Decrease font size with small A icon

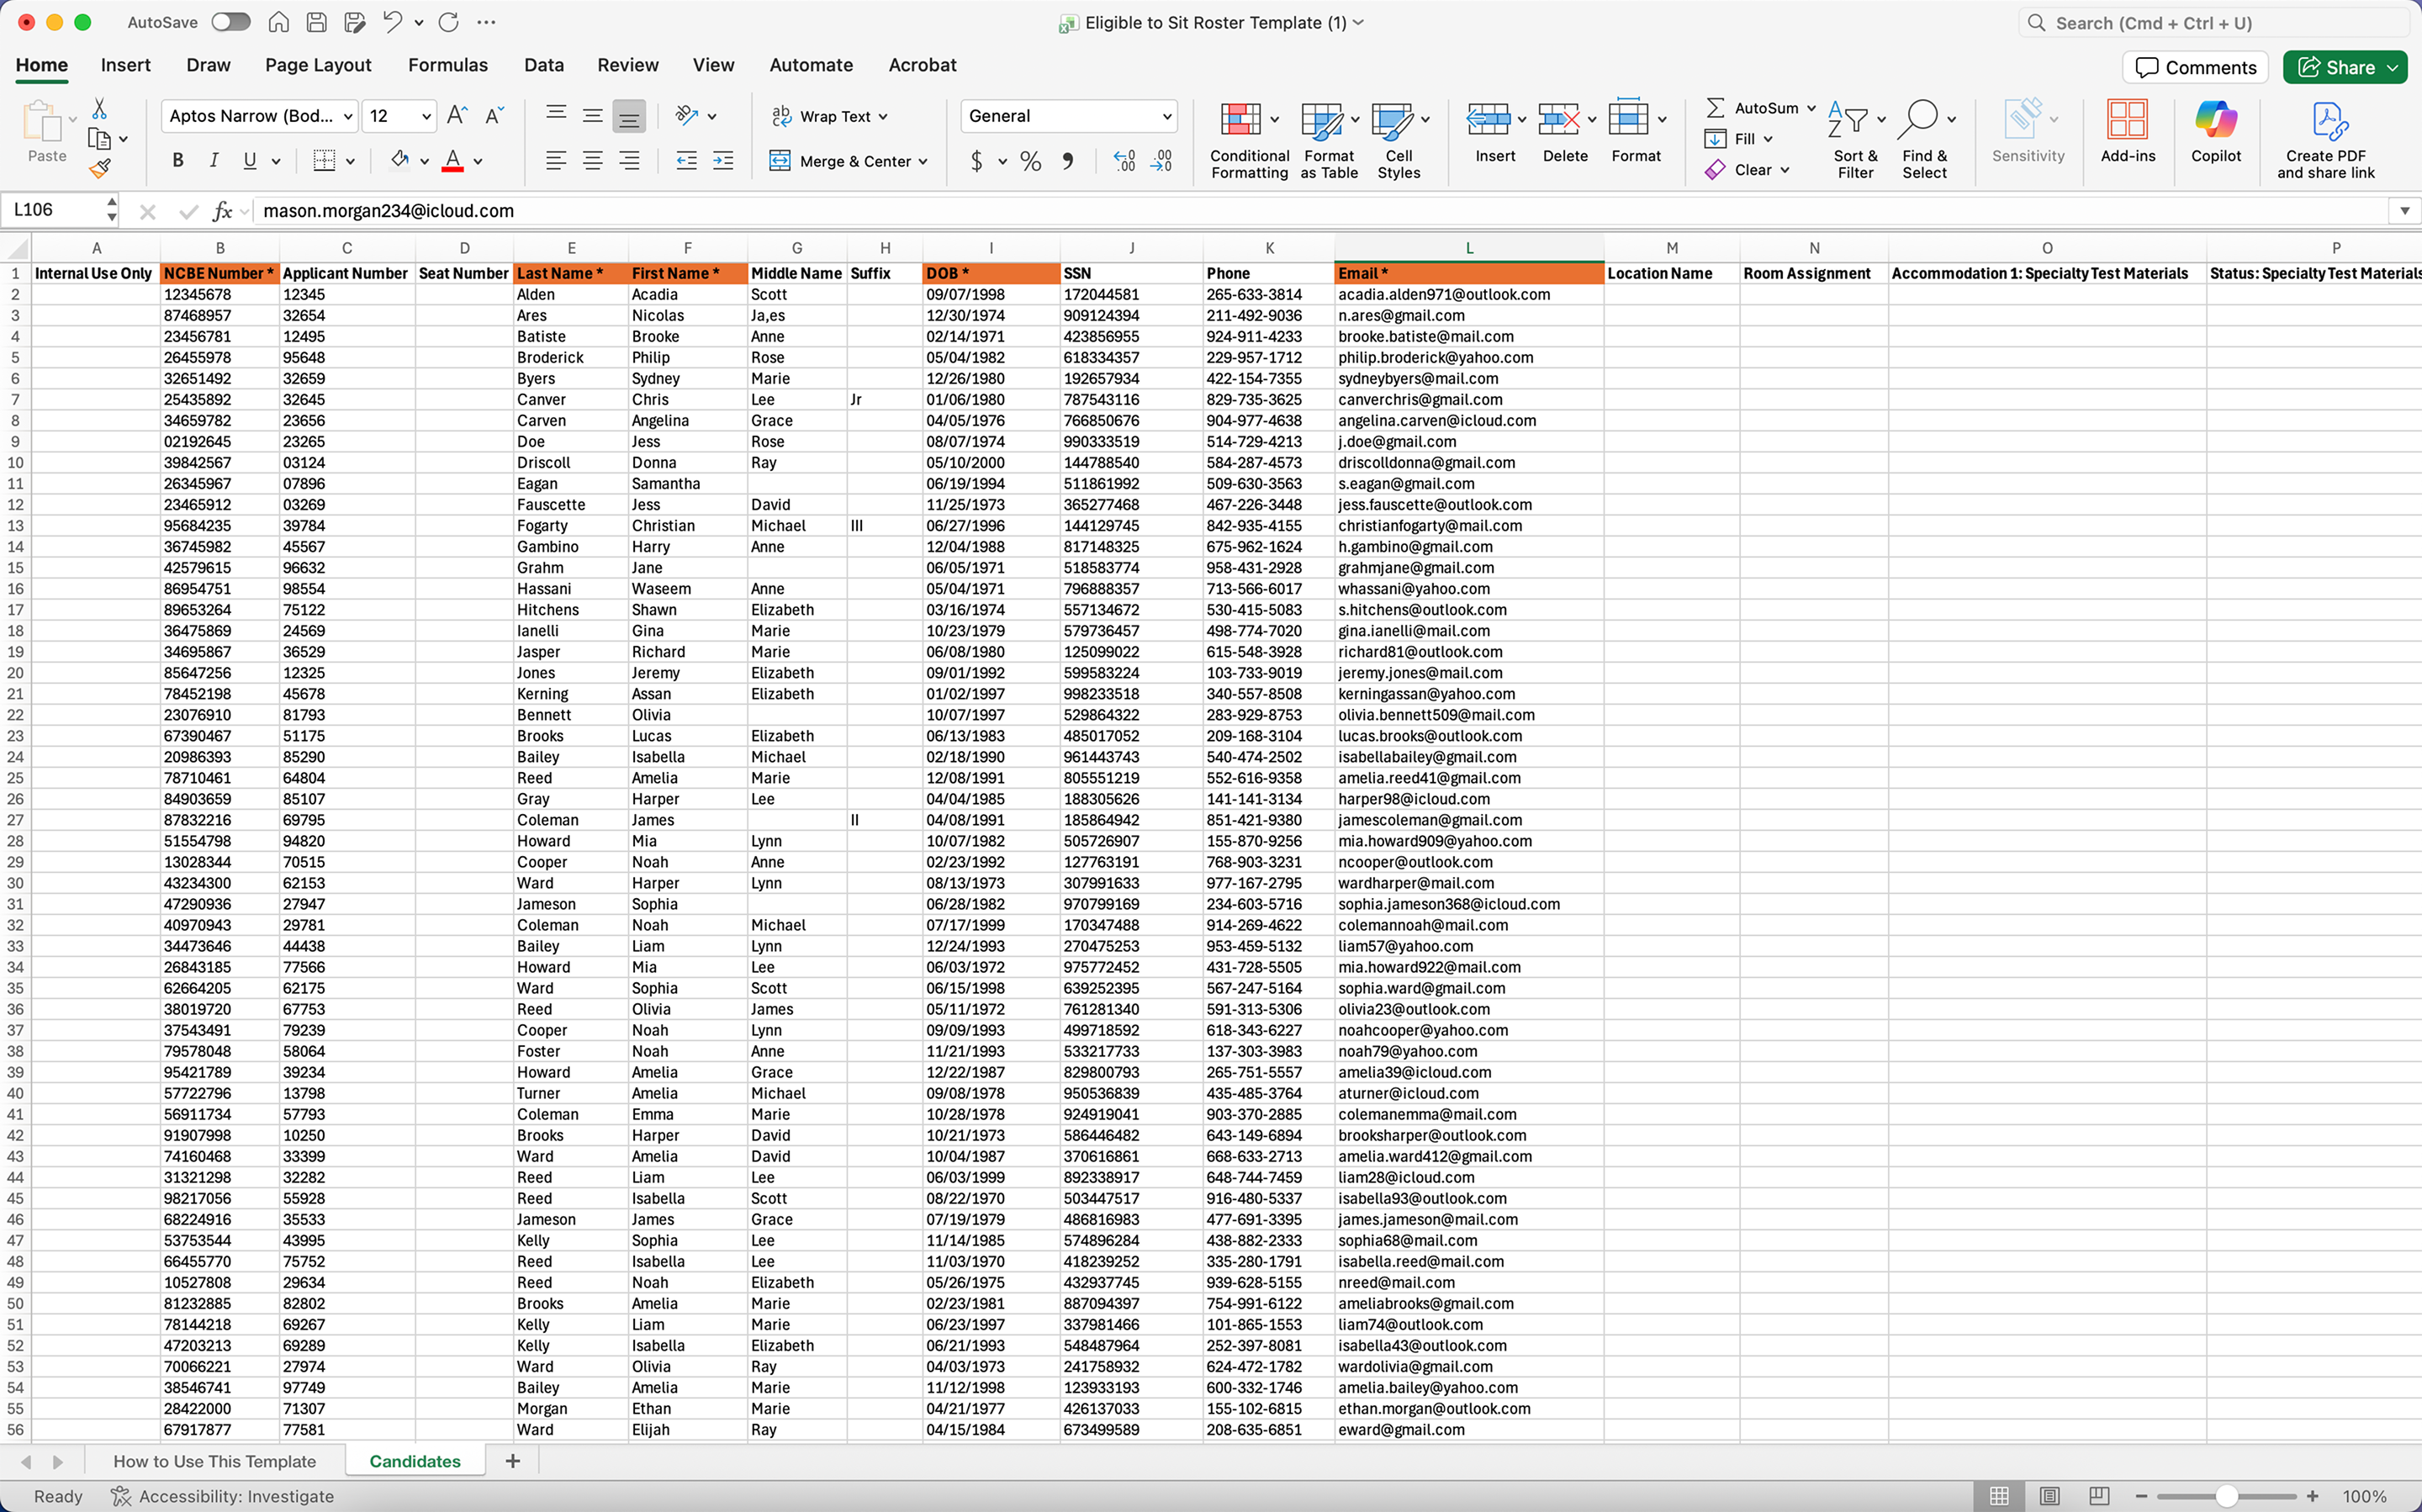[494, 116]
